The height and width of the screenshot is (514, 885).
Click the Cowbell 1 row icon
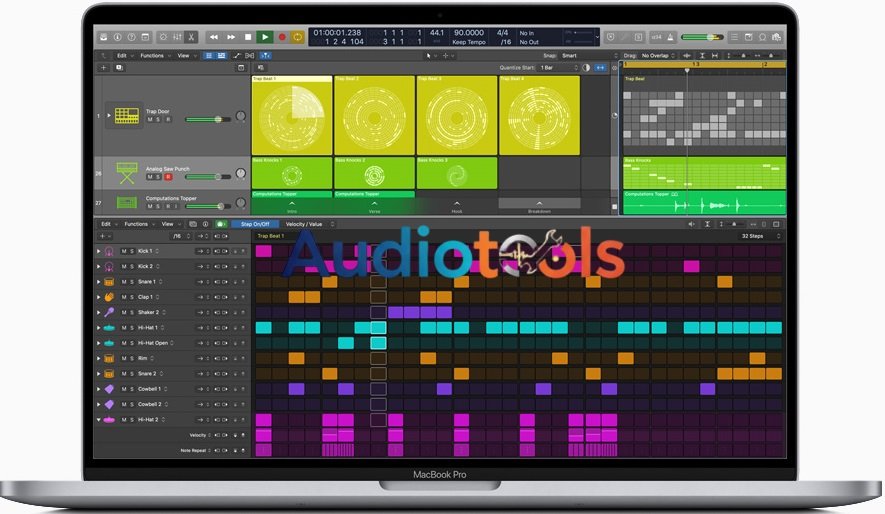point(109,389)
